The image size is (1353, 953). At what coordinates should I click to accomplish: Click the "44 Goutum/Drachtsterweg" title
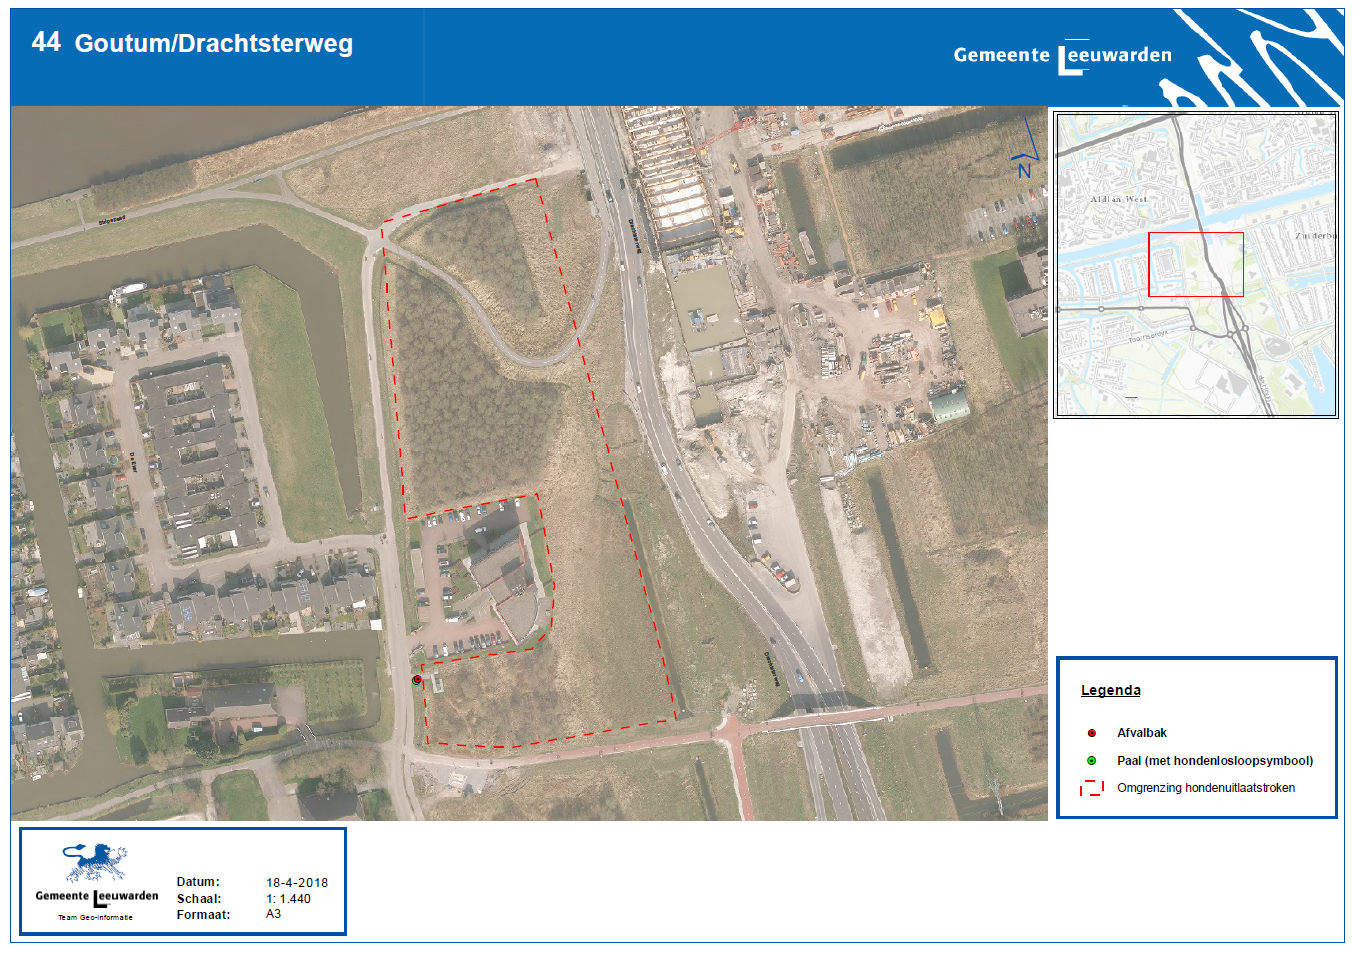(192, 43)
